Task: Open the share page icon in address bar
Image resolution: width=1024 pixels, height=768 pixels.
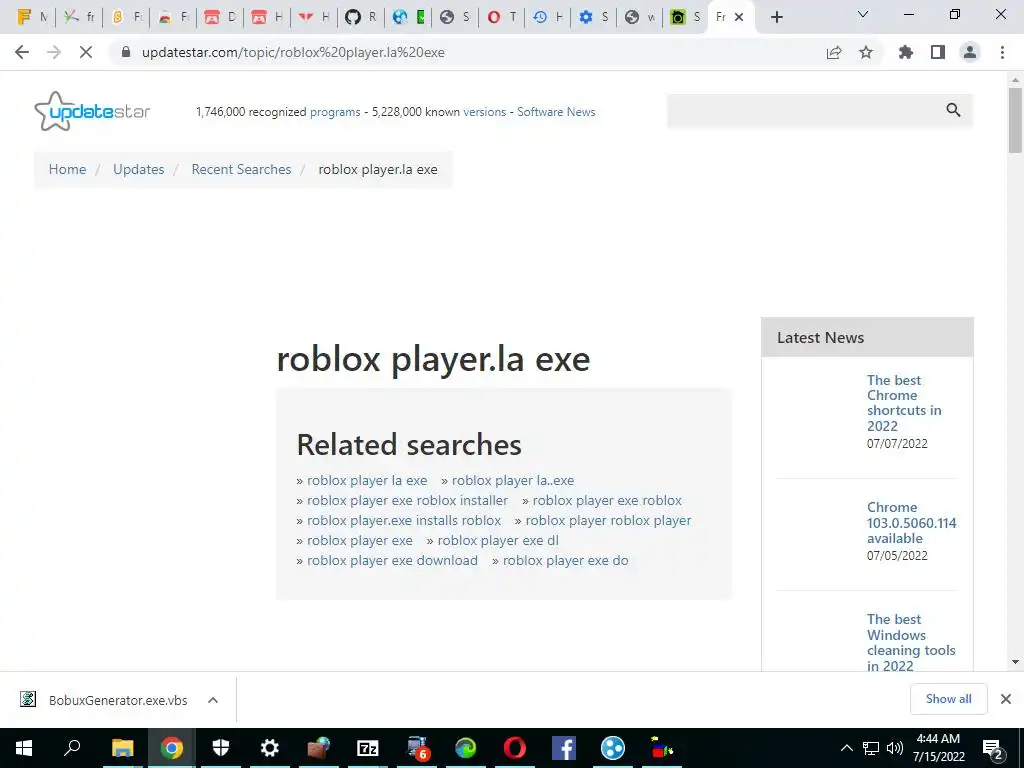Action: 834,52
